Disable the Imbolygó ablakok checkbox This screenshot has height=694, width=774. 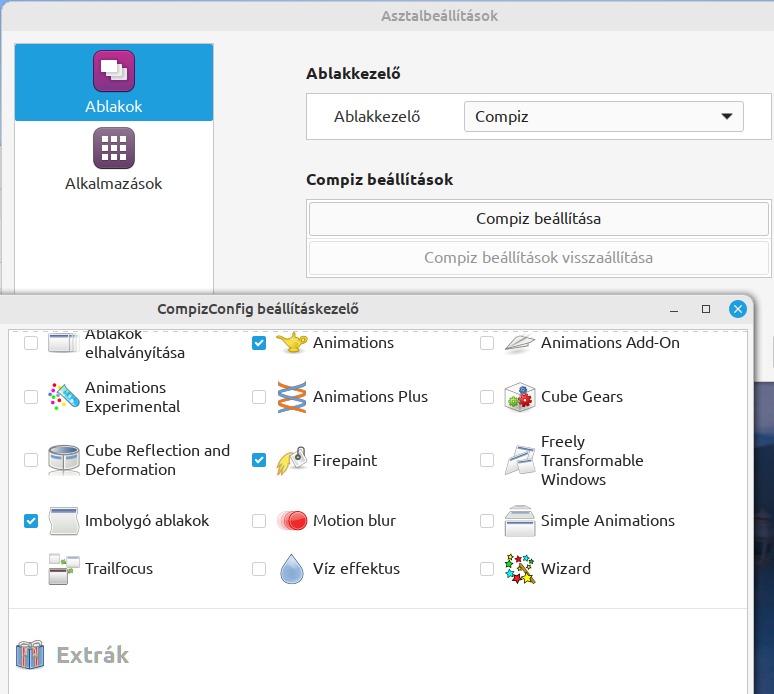tap(31, 521)
